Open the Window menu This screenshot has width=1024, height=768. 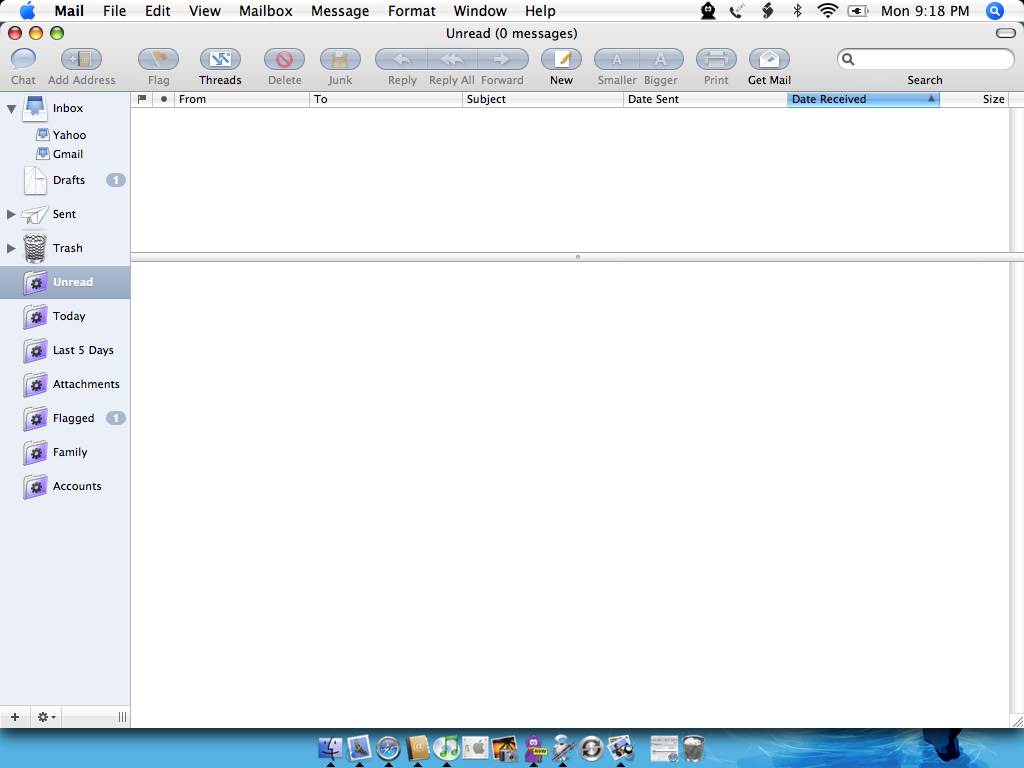480,11
